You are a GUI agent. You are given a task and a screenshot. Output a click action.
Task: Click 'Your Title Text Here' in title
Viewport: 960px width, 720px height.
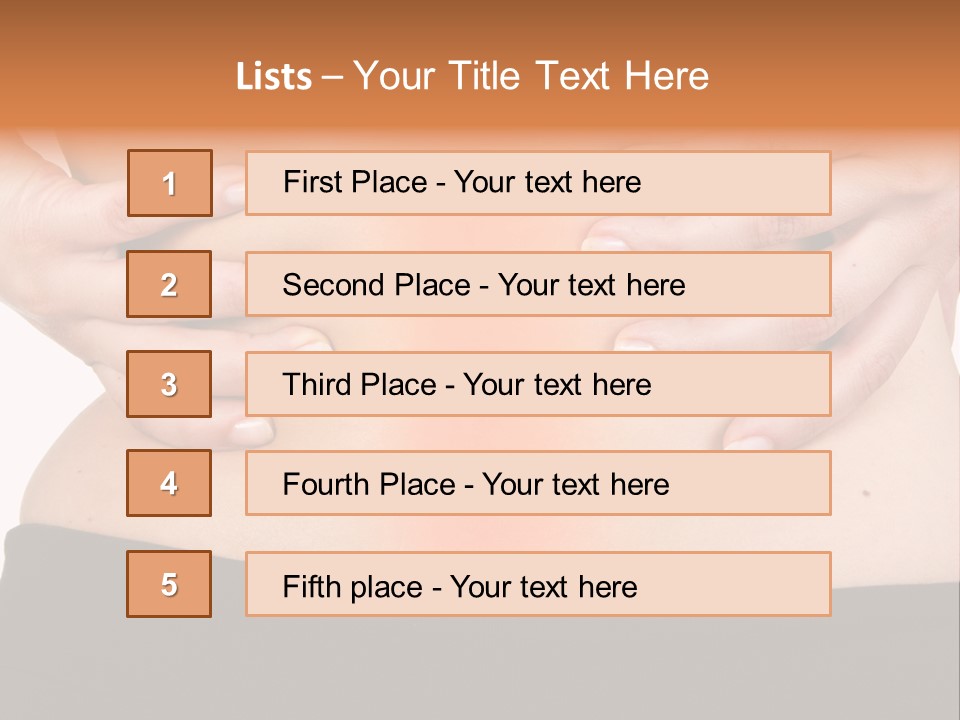(531, 76)
